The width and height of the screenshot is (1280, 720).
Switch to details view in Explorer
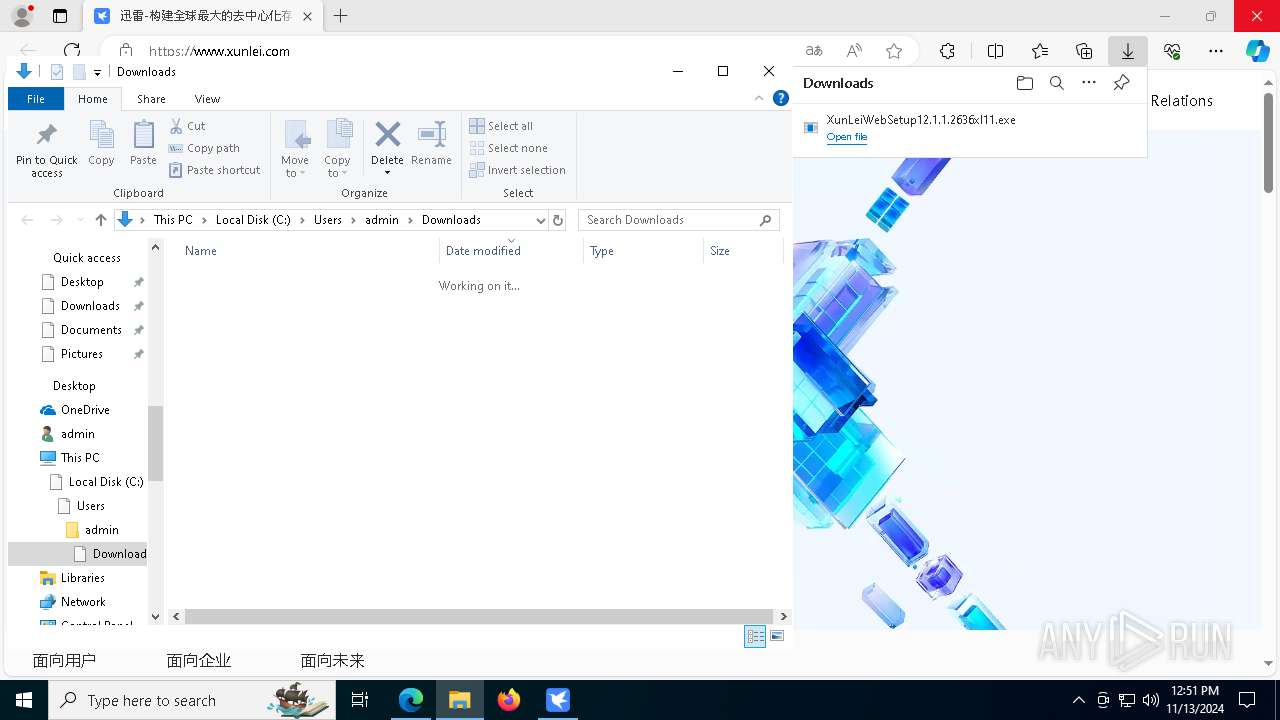click(x=755, y=636)
